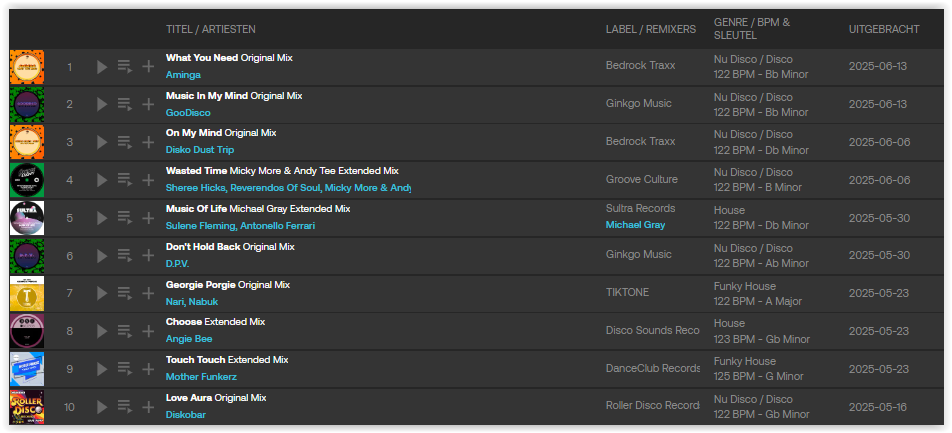Open Georgie Porgie cover thumbnail
The height and width of the screenshot is (433, 952).
pyautogui.click(x=26, y=293)
